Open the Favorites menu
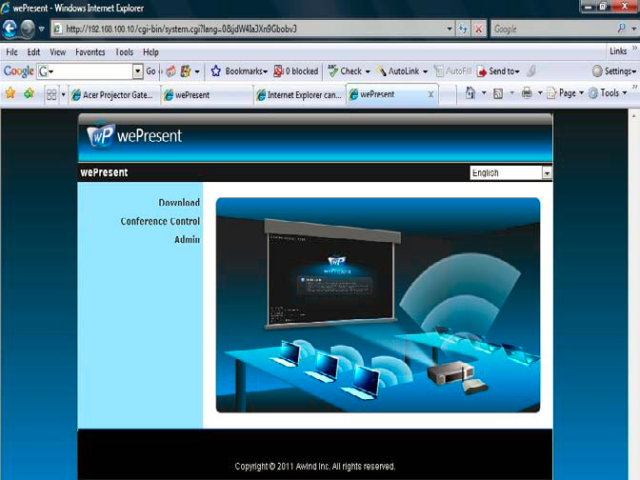Image resolution: width=640 pixels, height=480 pixels. (90, 52)
